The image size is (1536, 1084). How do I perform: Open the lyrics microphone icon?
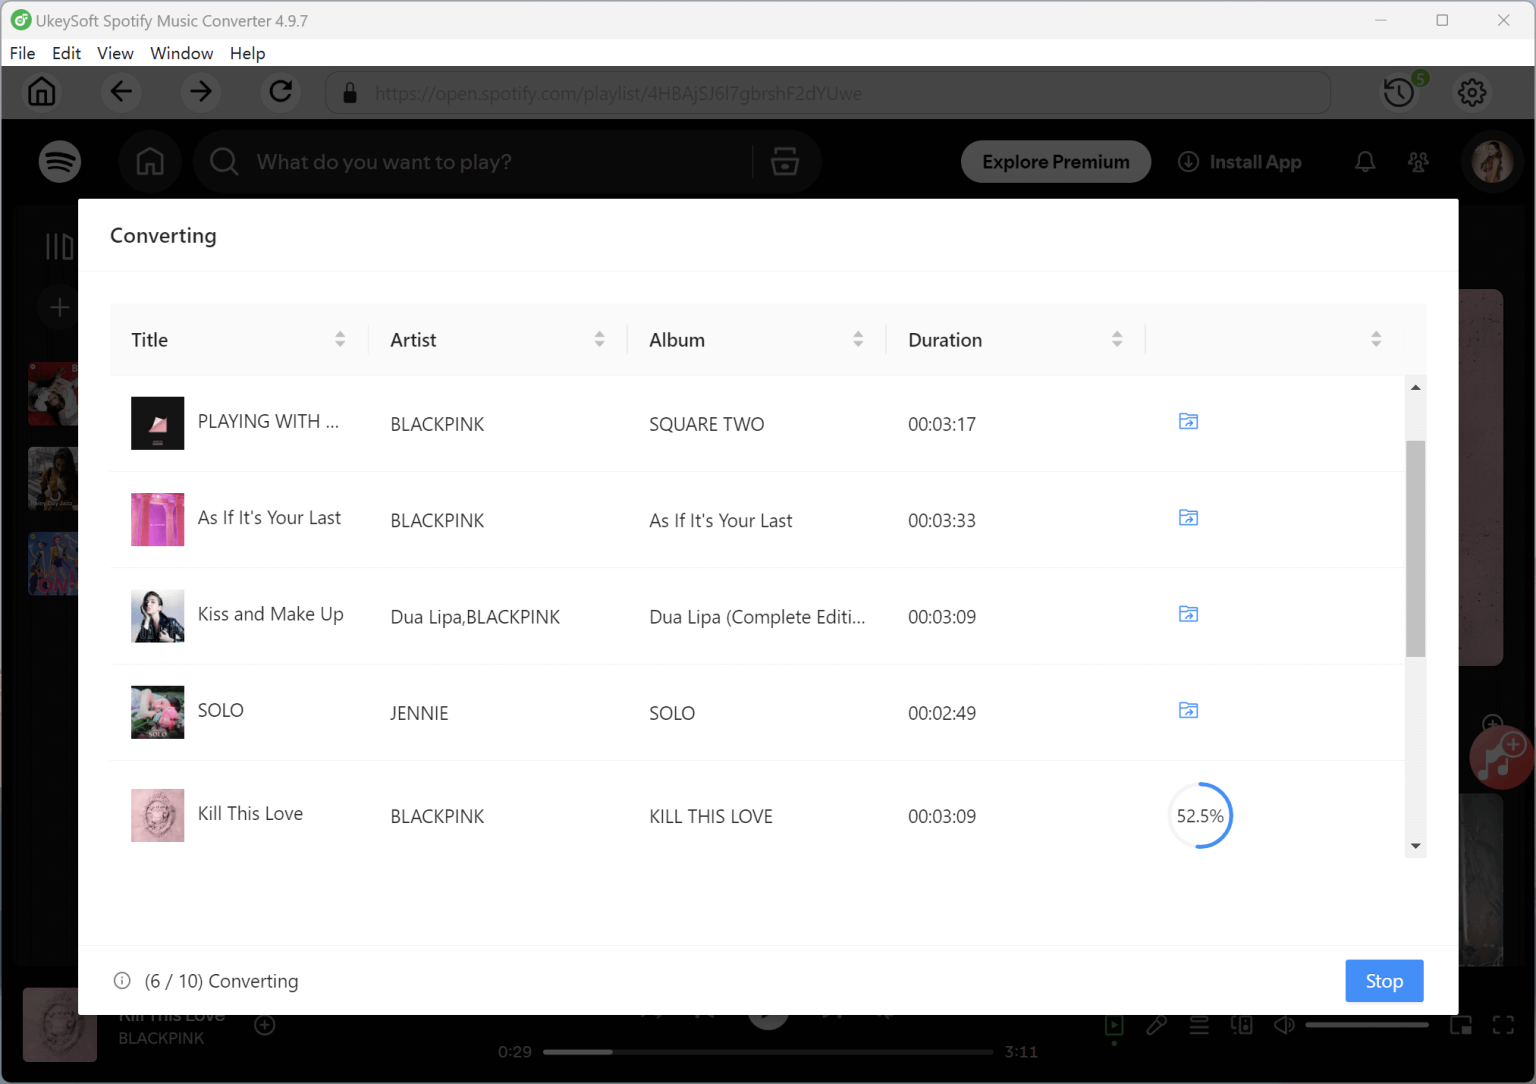(x=1157, y=1025)
